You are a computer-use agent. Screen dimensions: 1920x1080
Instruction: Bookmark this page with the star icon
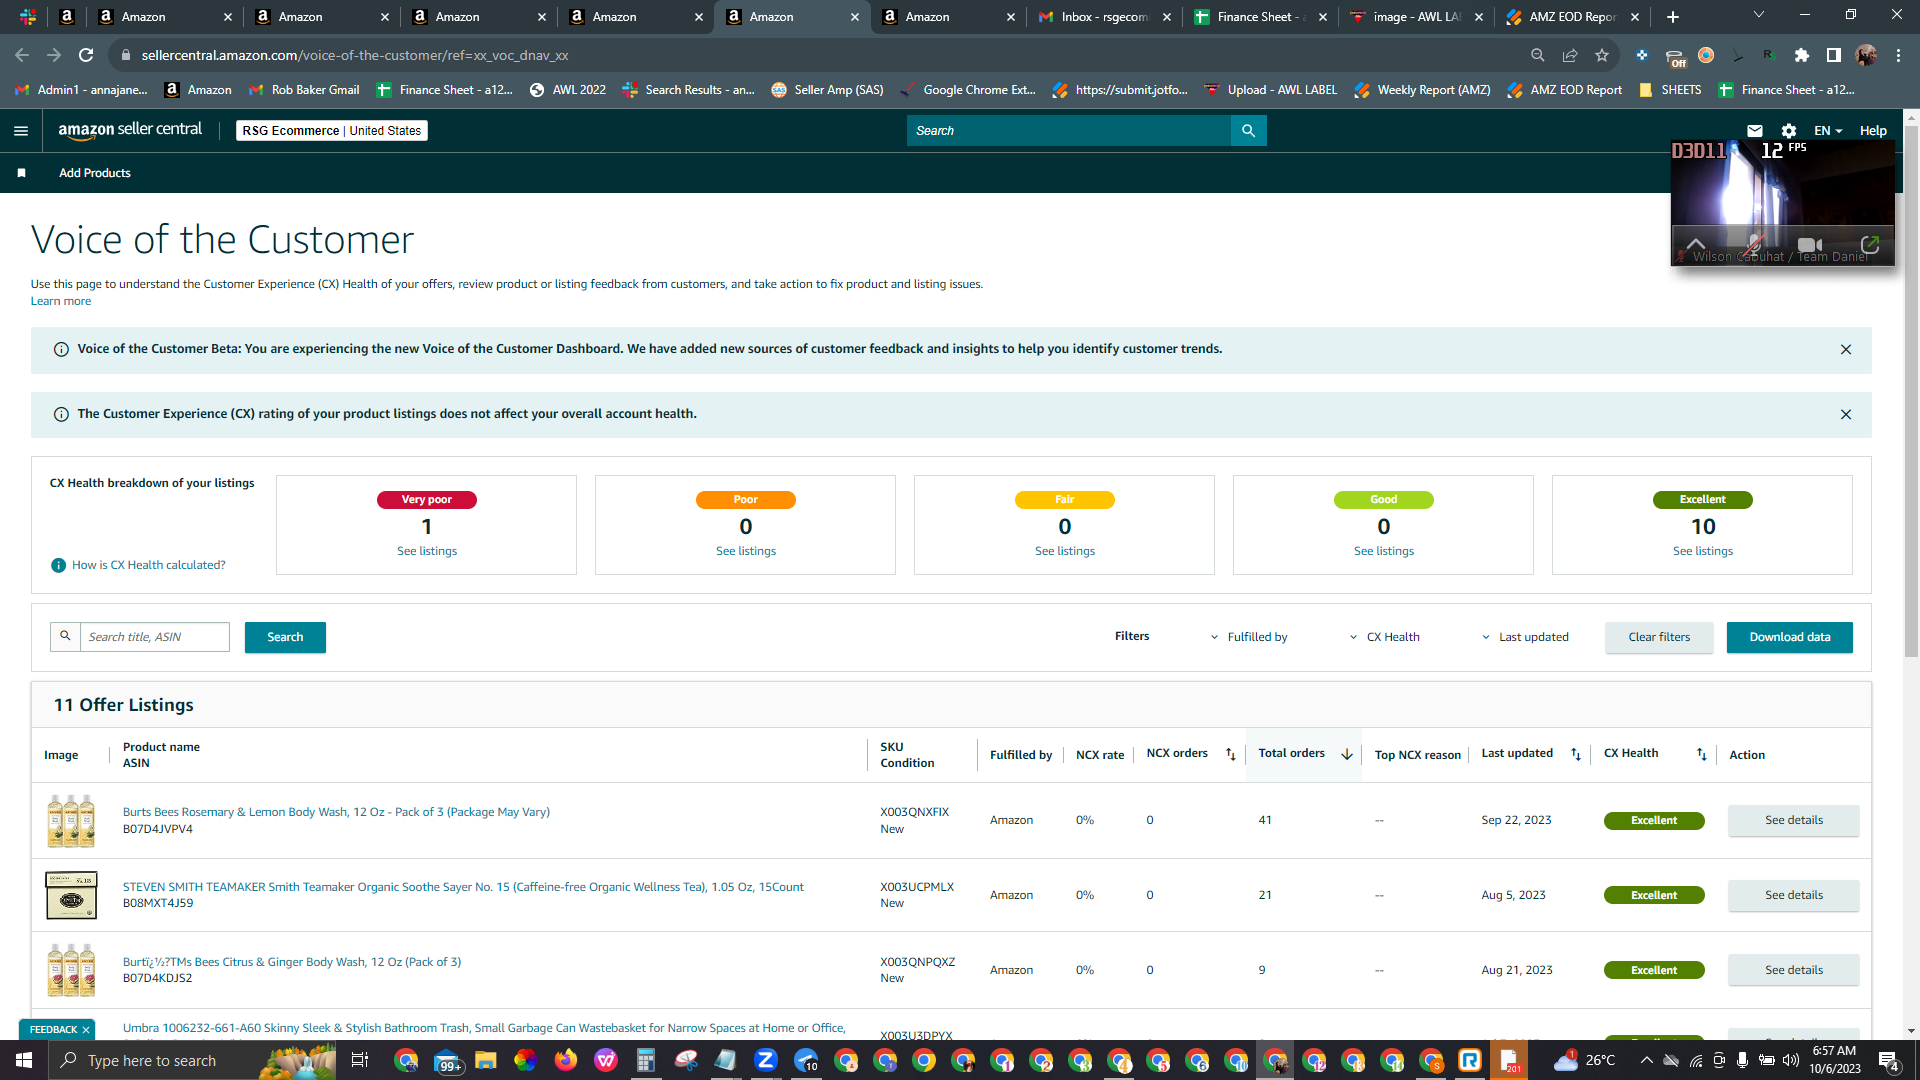[x=1602, y=55]
